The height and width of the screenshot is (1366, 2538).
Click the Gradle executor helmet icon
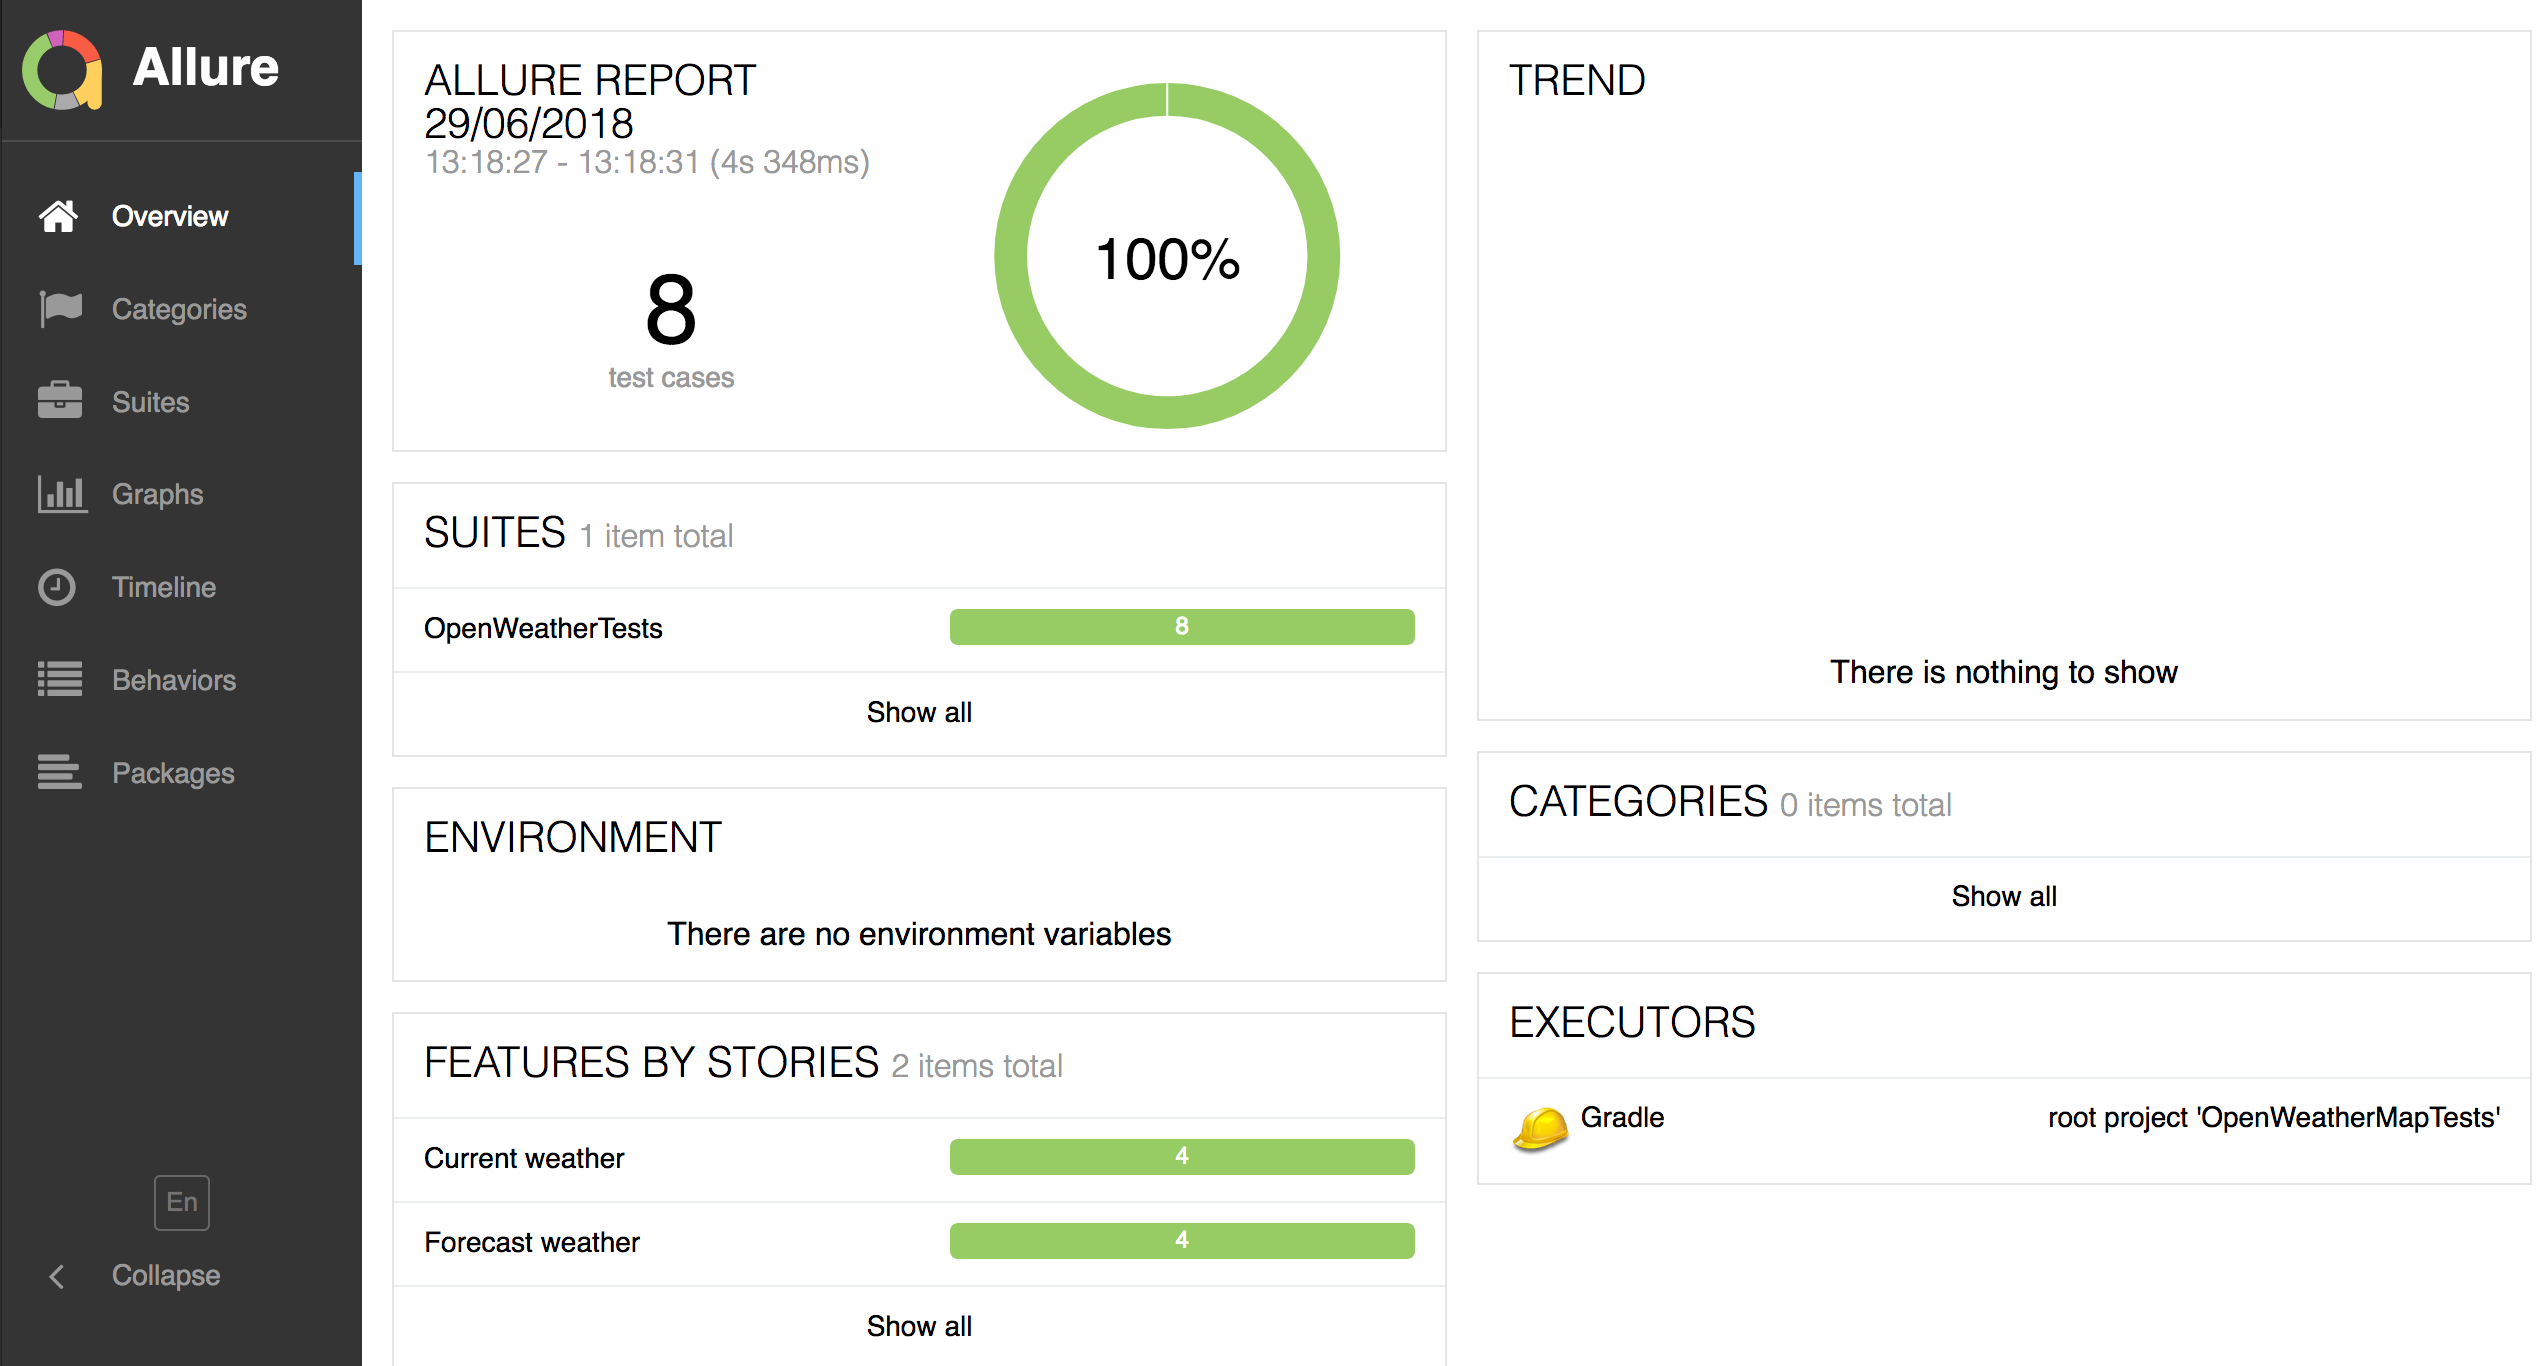[1540, 1130]
